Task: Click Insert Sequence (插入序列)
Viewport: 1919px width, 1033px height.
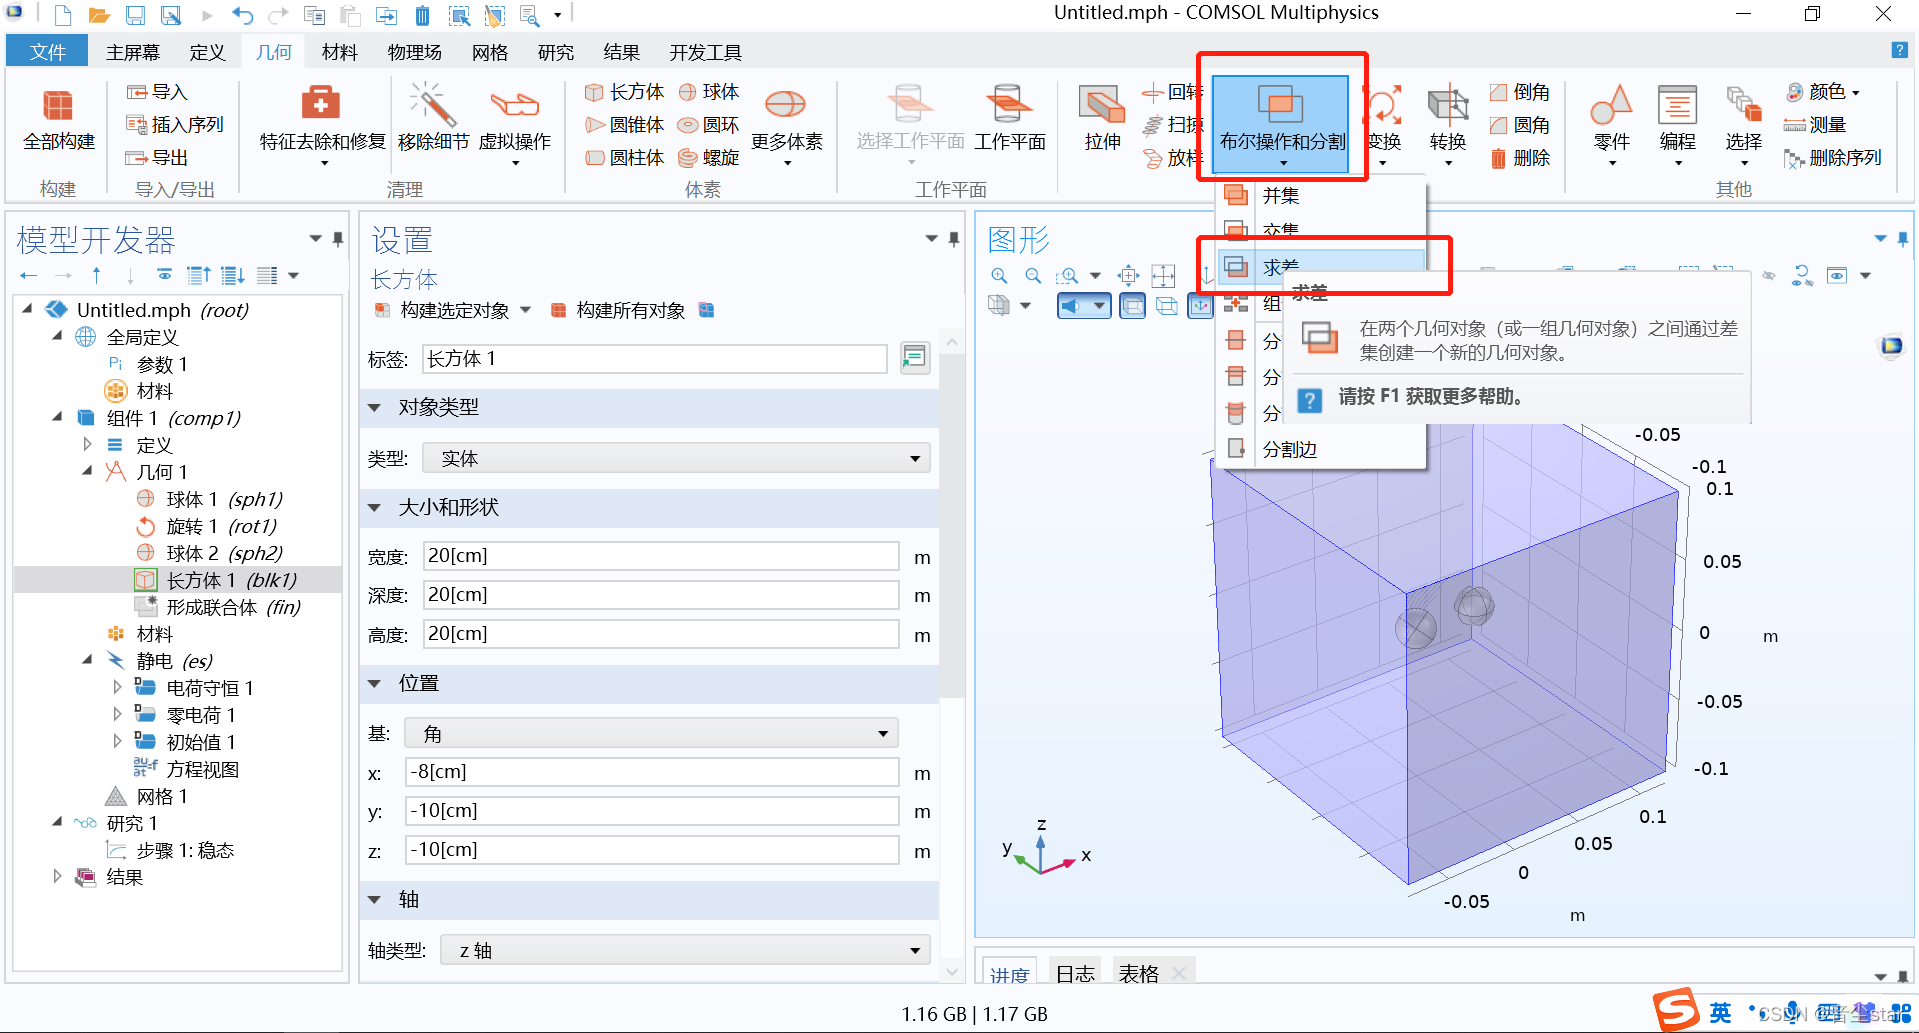Action: pyautogui.click(x=175, y=125)
